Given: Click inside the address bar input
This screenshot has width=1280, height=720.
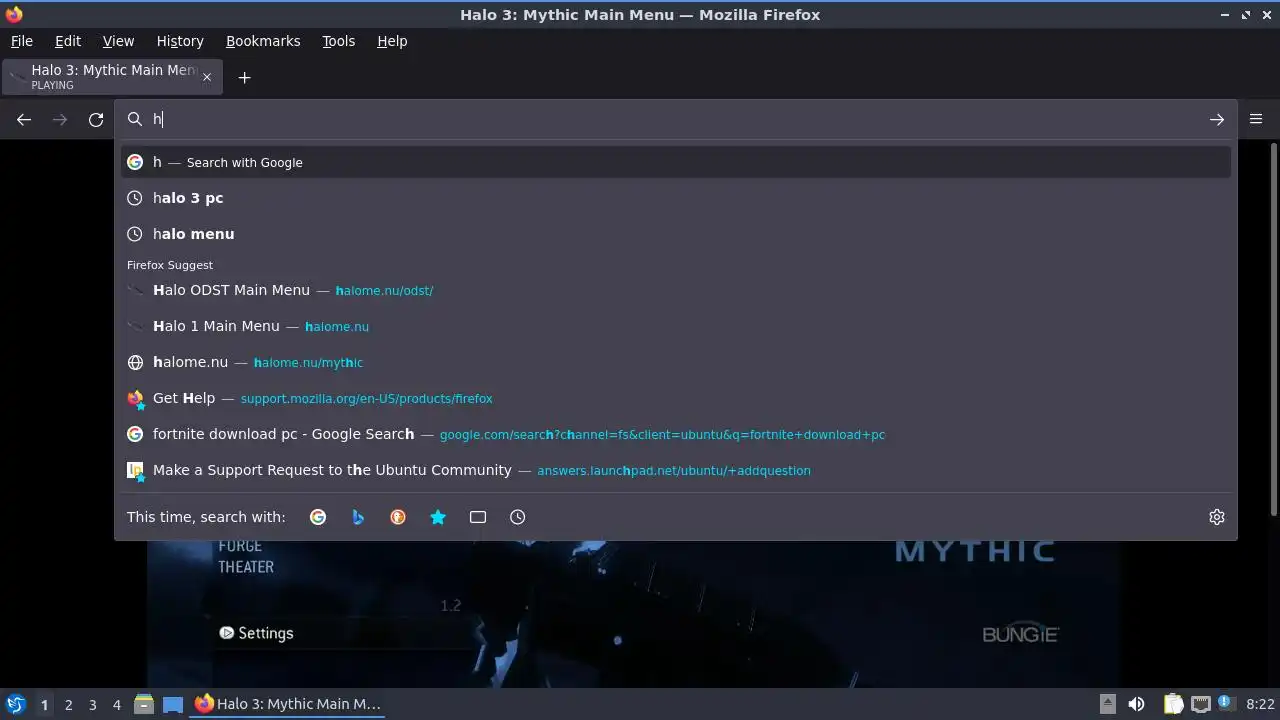Looking at the screenshot, I should [x=675, y=119].
